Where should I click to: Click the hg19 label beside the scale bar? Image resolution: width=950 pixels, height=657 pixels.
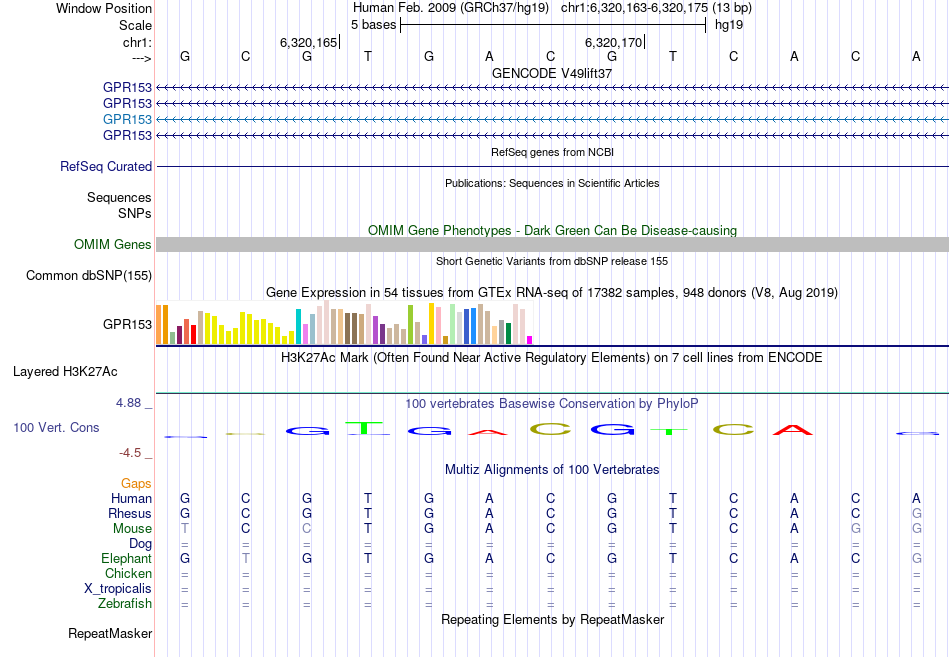(x=729, y=25)
